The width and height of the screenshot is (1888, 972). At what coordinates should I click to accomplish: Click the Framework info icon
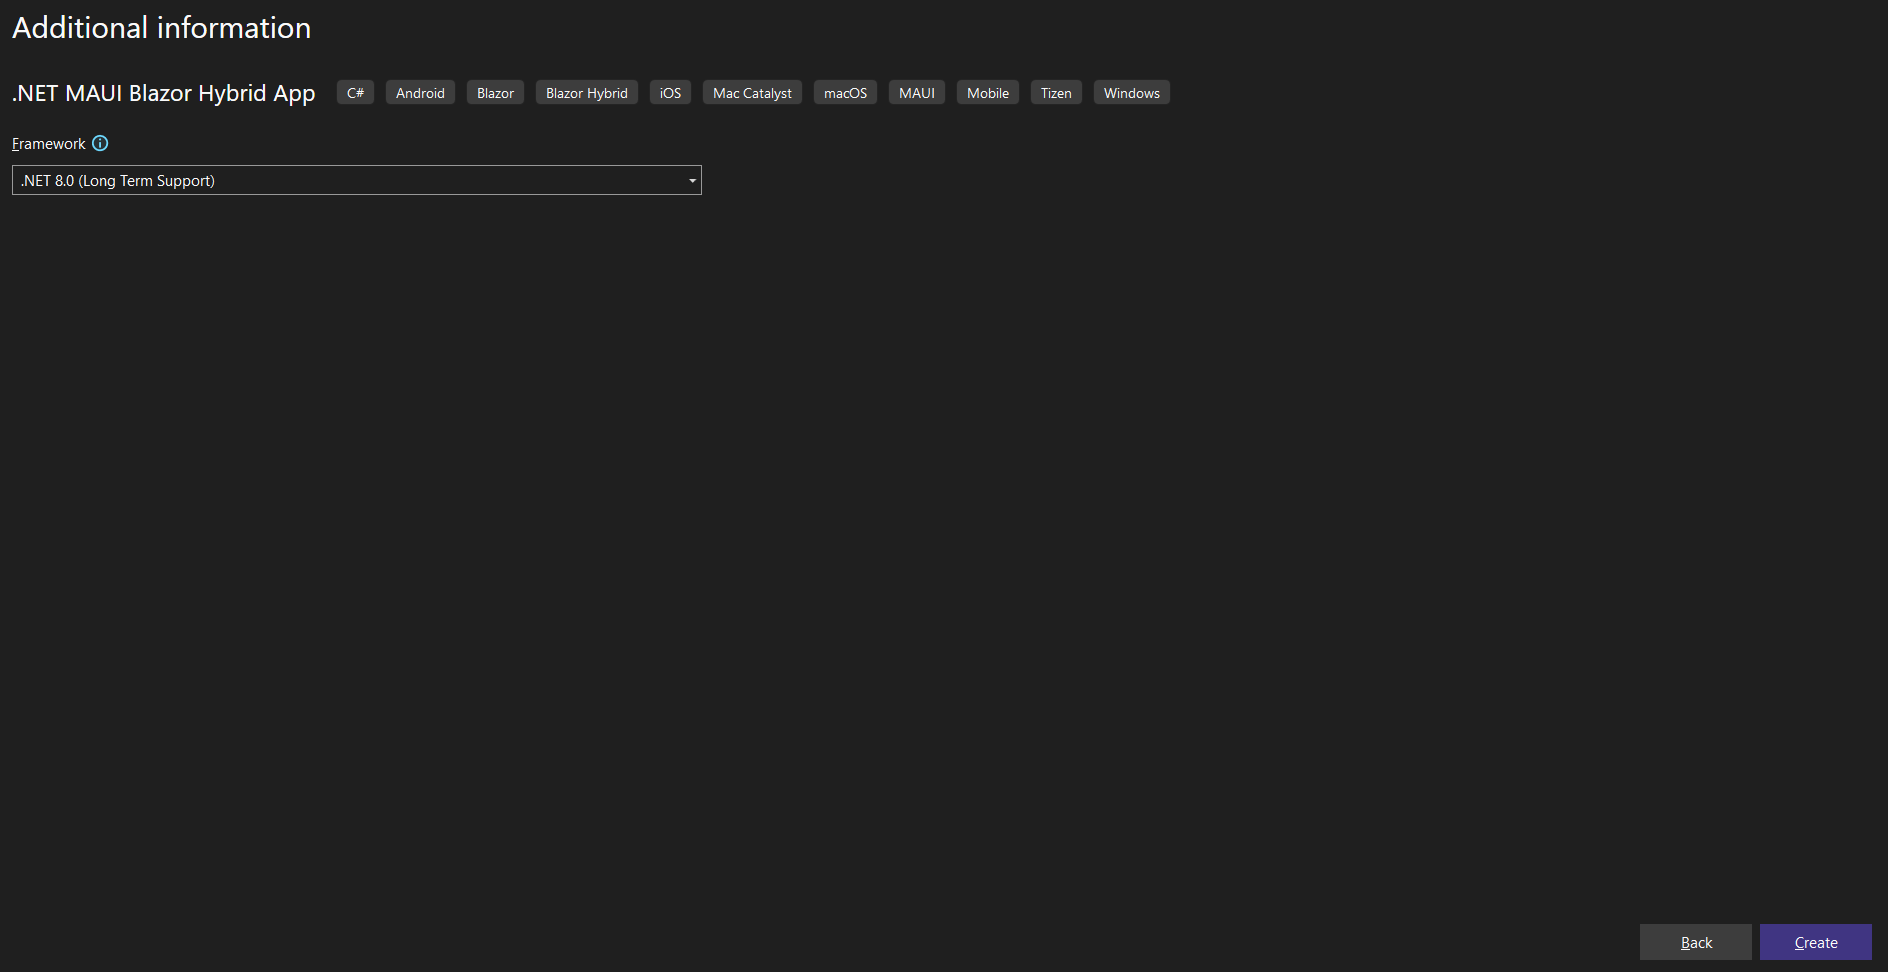point(100,143)
